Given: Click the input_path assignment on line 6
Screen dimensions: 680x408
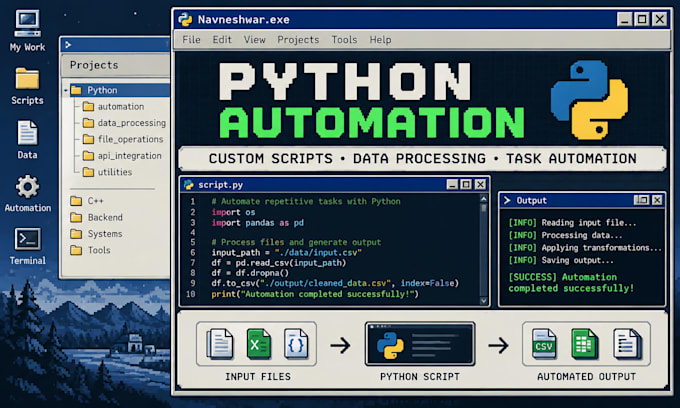Looking at the screenshot, I should [x=287, y=253].
